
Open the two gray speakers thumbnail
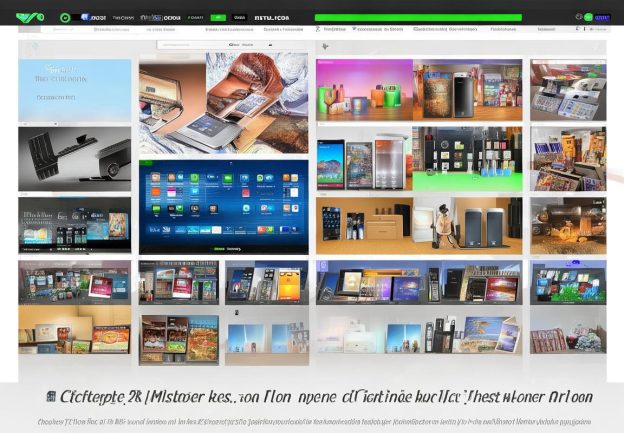468,226
